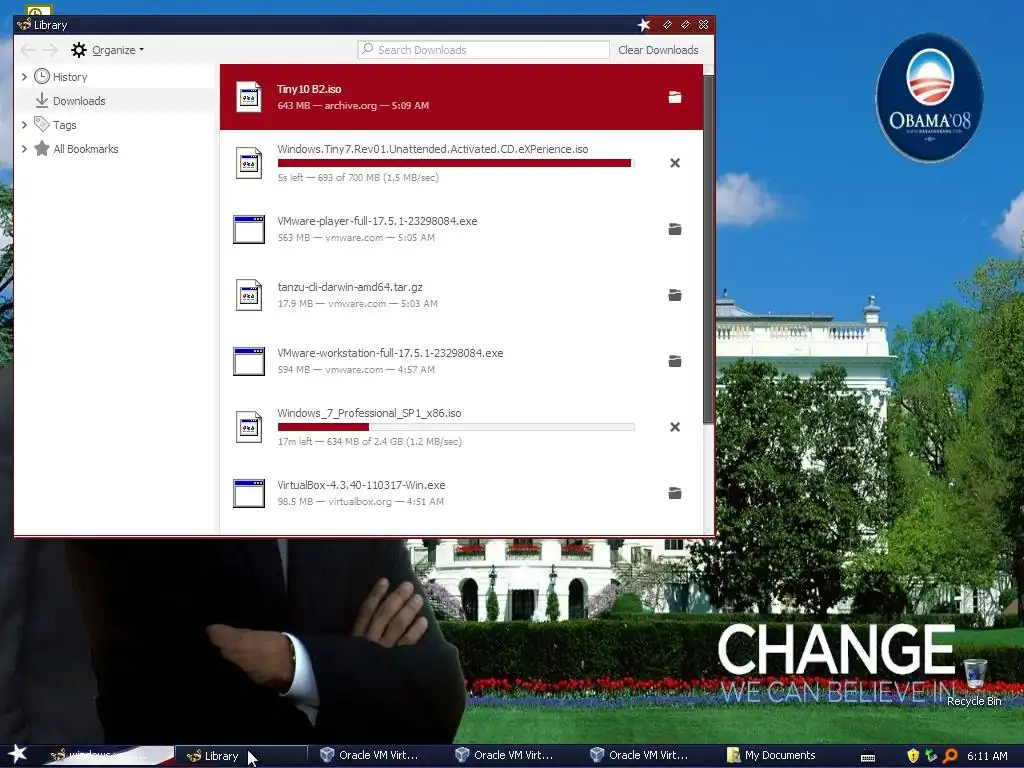Click '17m left — 634 MB of 2.4 GB' status

pyautogui.click(x=370, y=441)
